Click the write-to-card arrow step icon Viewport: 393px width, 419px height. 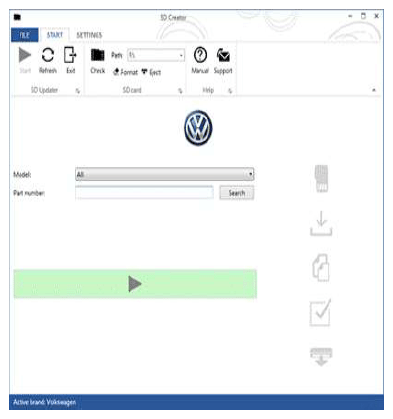321,357
